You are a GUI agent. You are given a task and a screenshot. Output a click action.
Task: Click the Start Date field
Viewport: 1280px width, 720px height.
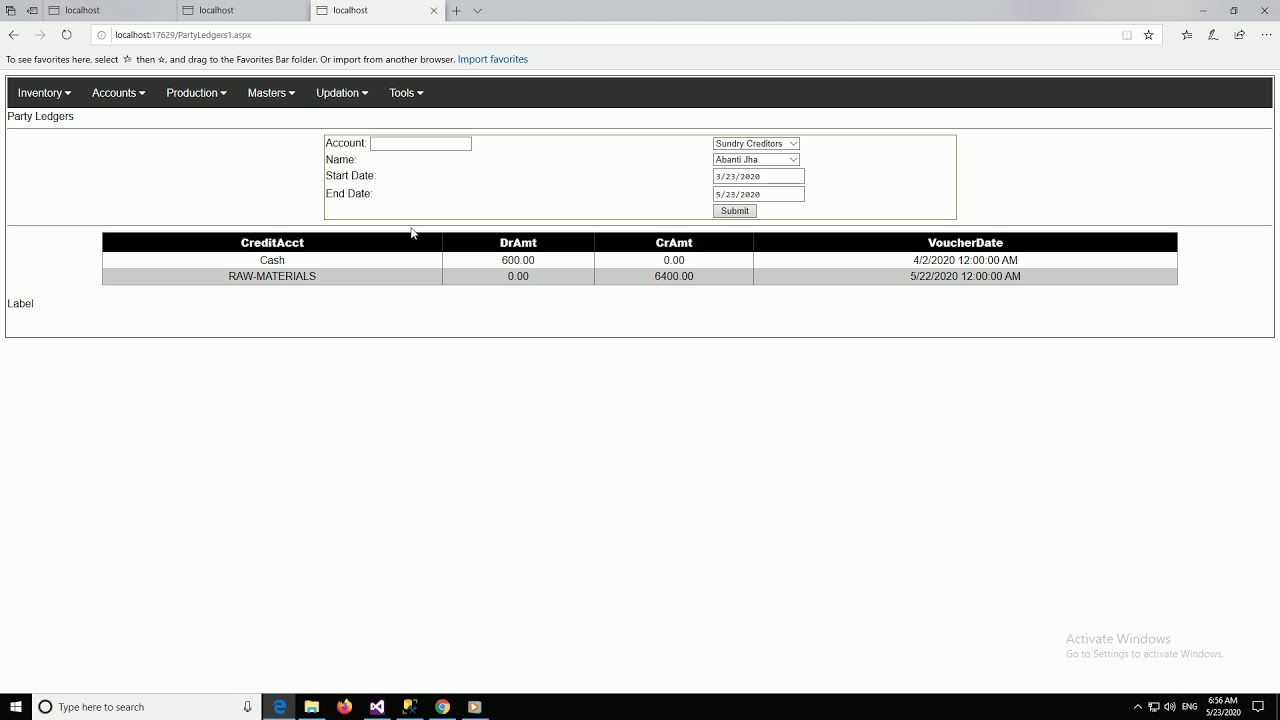tap(759, 176)
